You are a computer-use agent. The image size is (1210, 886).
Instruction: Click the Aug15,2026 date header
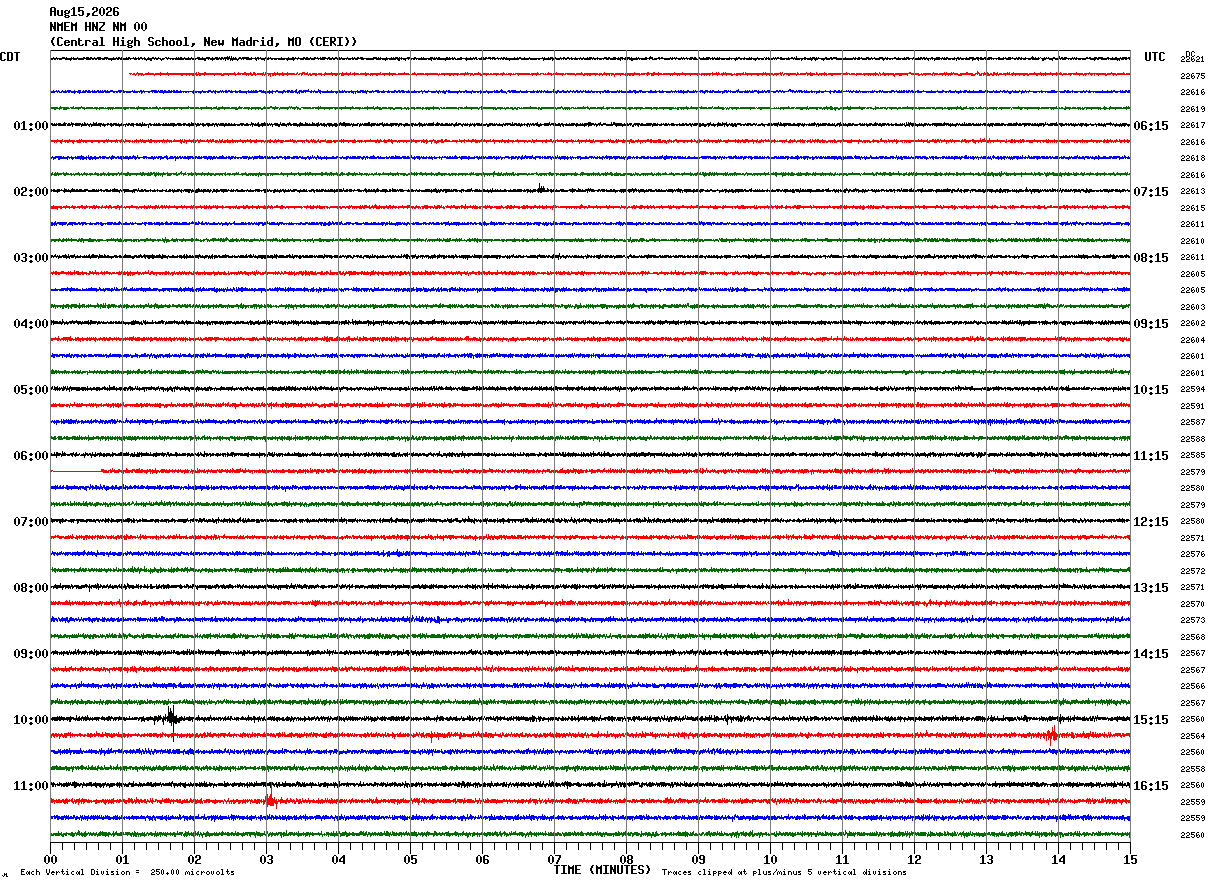click(x=84, y=12)
